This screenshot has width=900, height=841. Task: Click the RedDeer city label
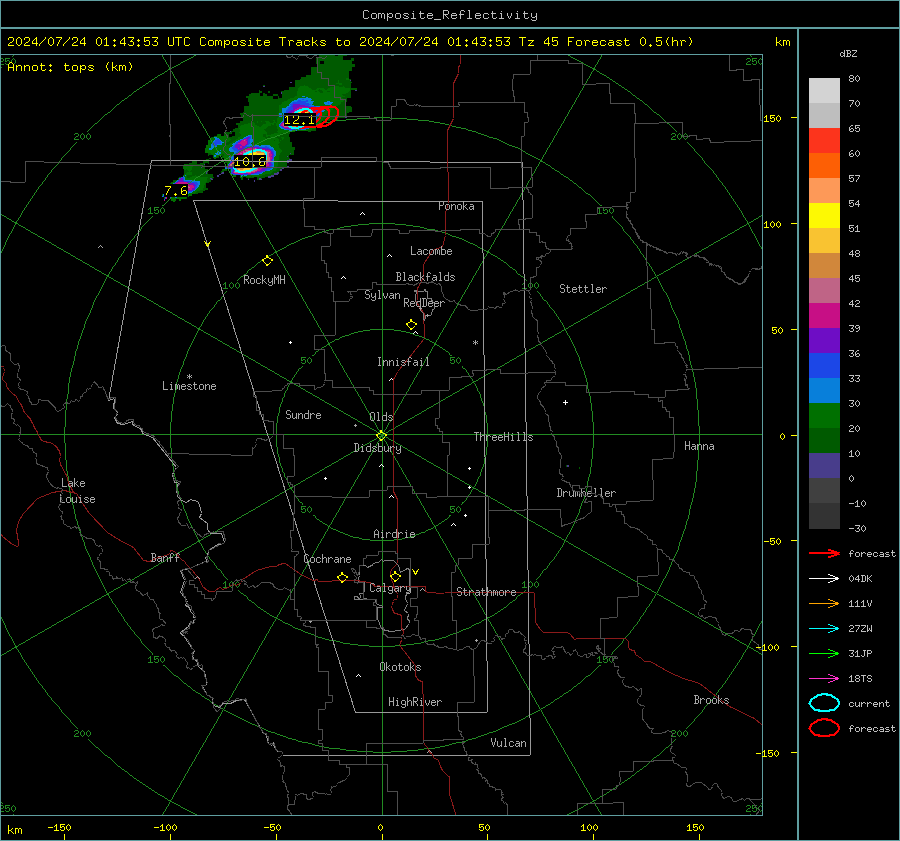point(424,303)
